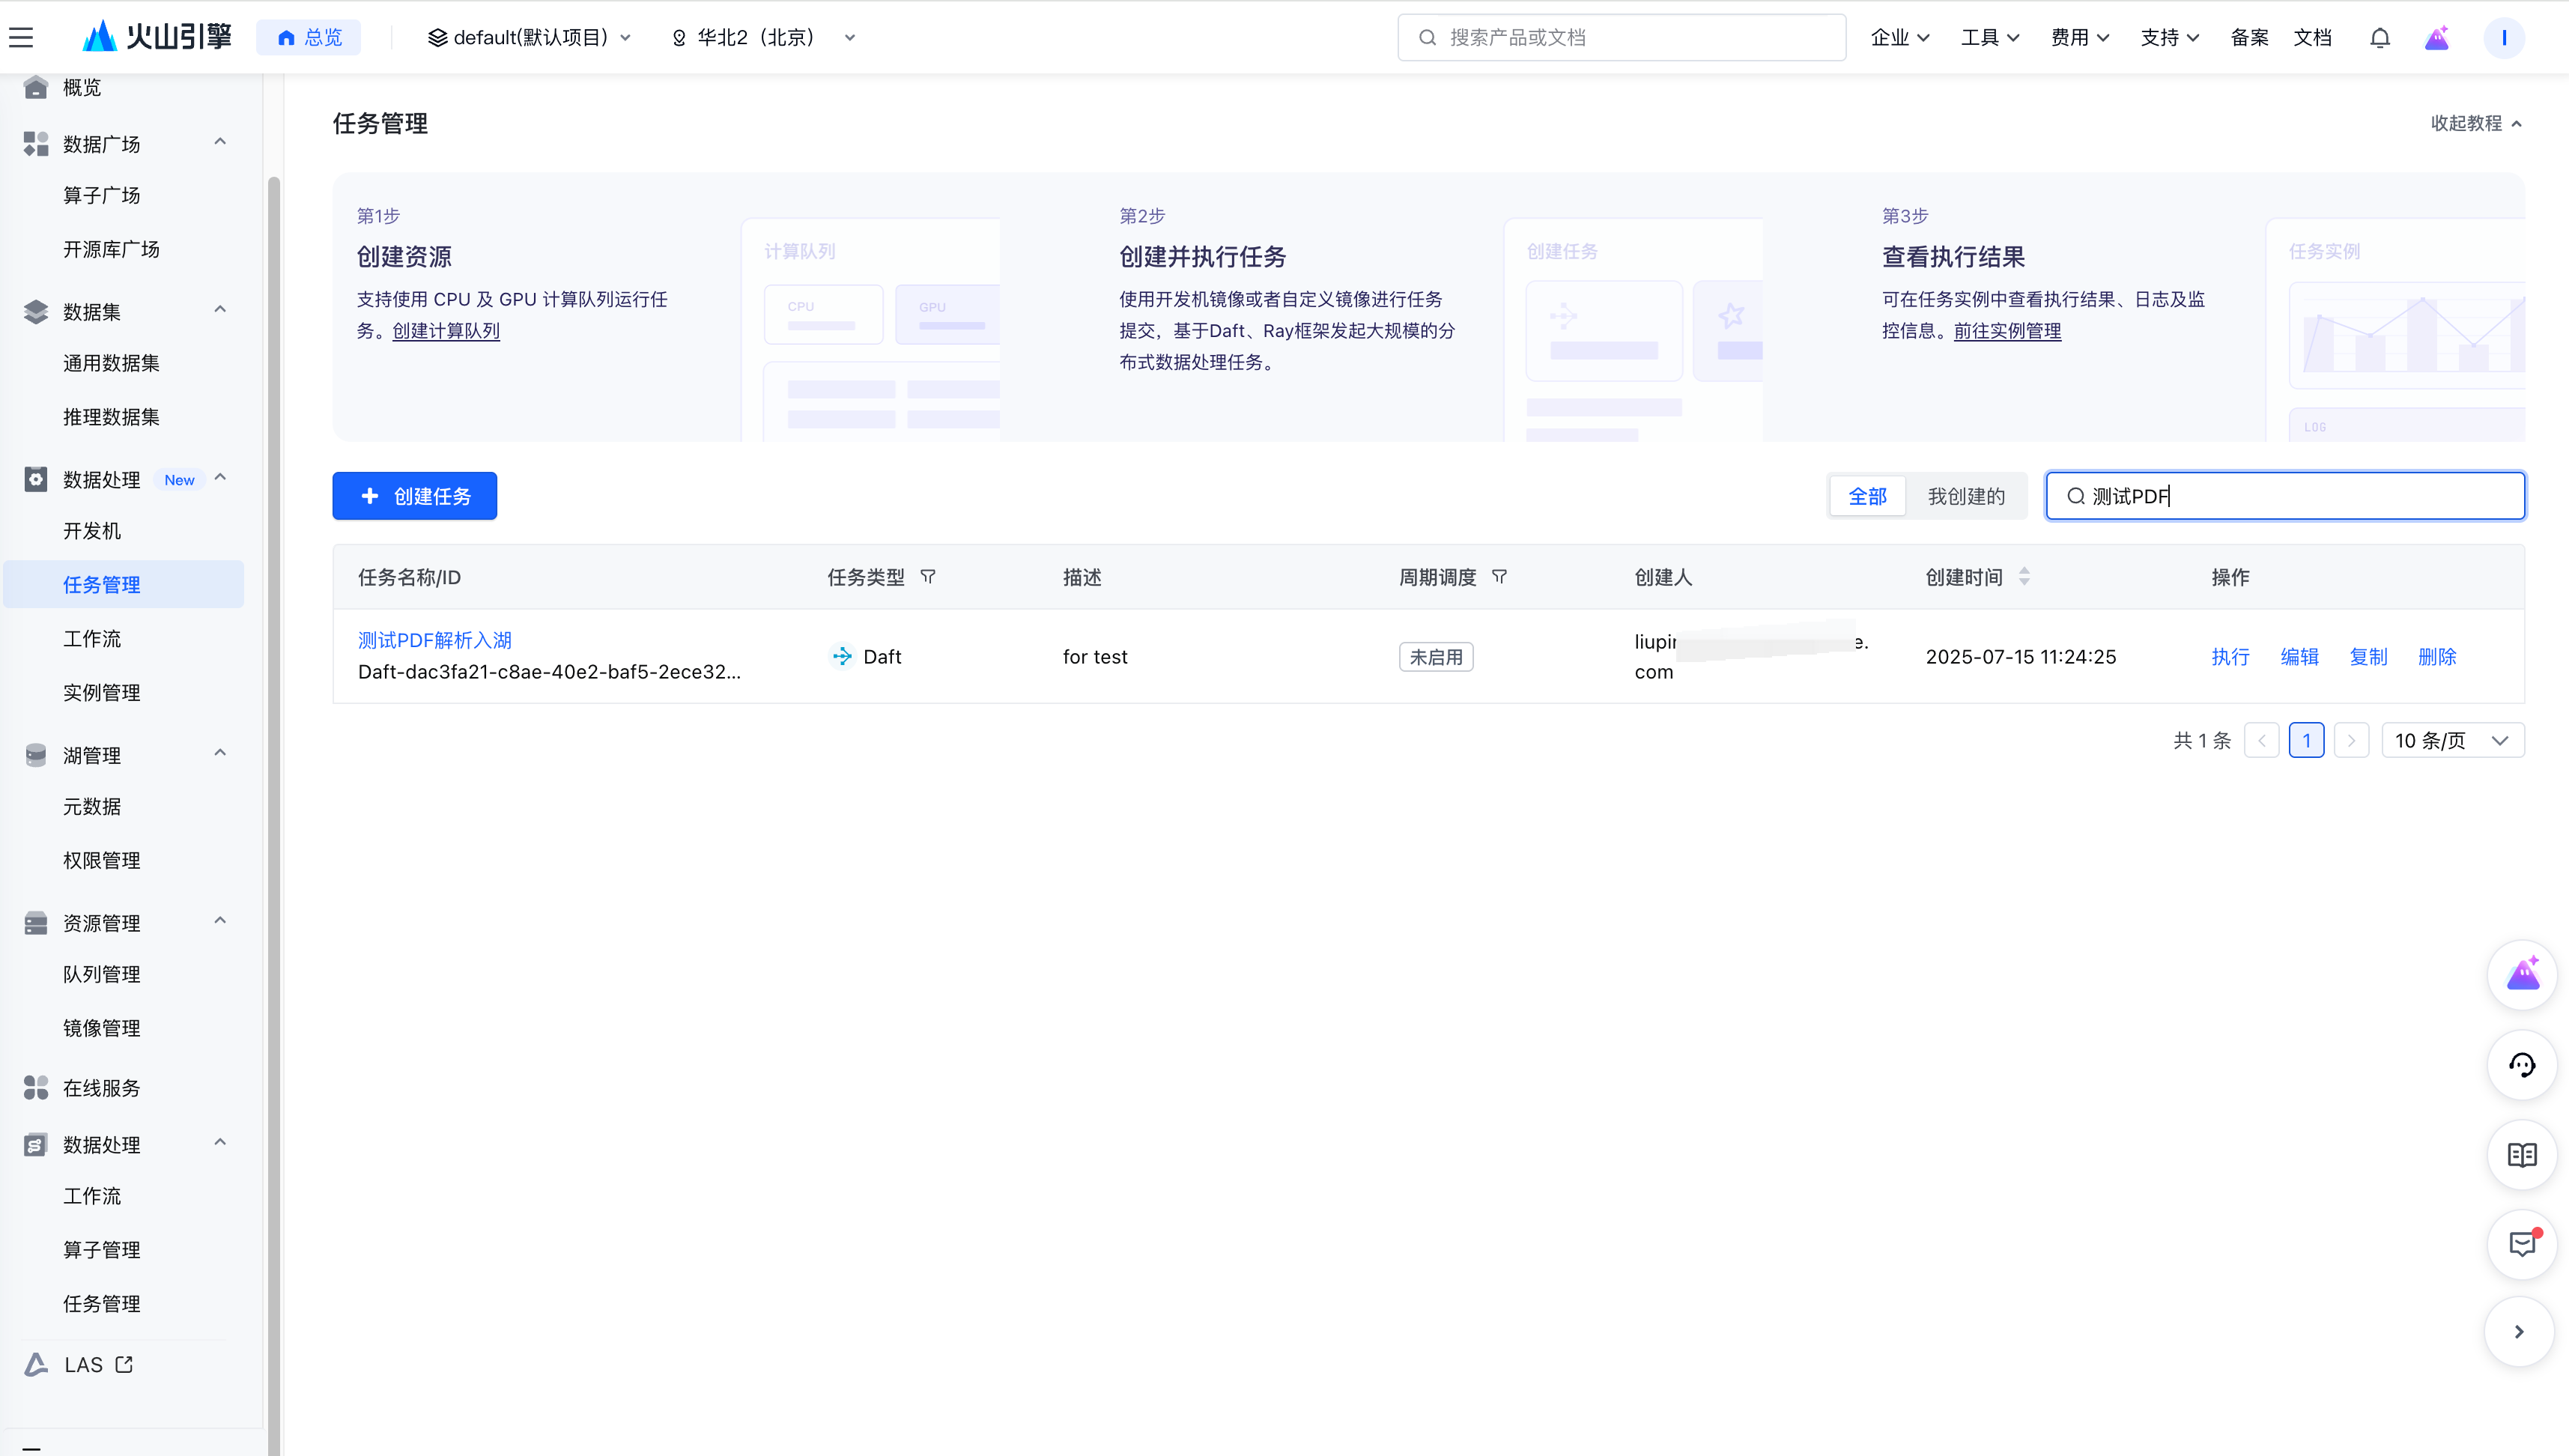This screenshot has width=2569, height=1456.
Task: Sort by creation time arrows
Action: coord(2024,577)
